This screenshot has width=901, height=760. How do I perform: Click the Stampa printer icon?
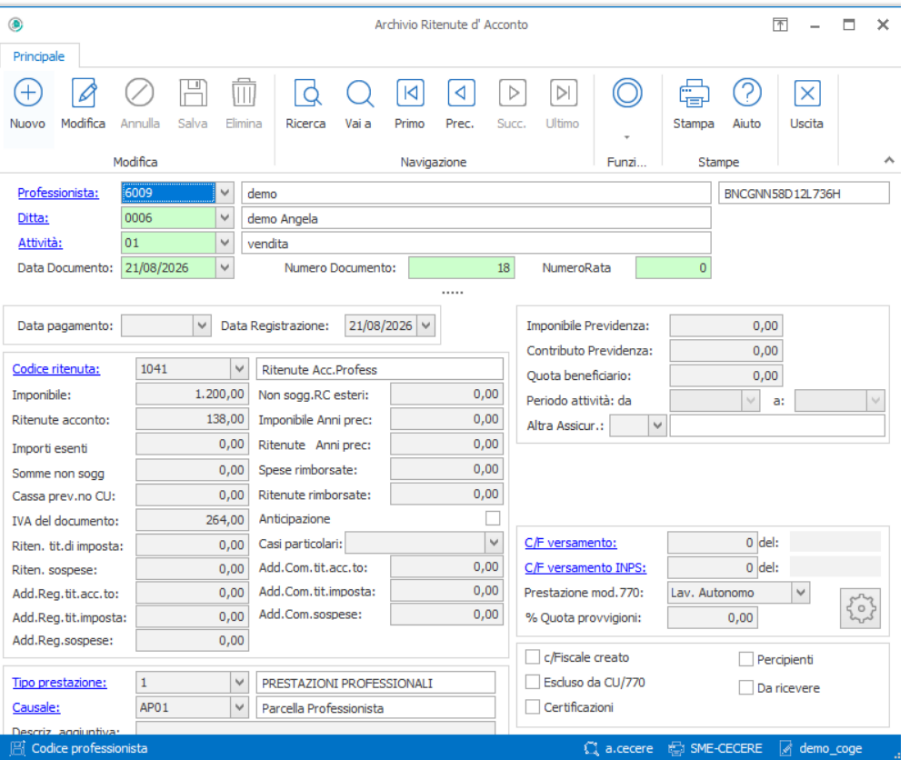(x=694, y=93)
